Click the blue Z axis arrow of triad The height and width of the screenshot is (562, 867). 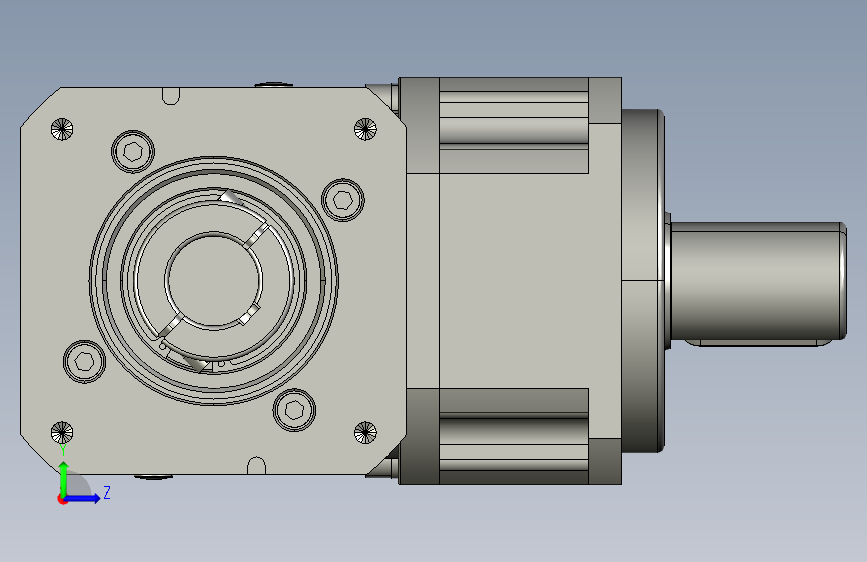pyautogui.click(x=83, y=498)
